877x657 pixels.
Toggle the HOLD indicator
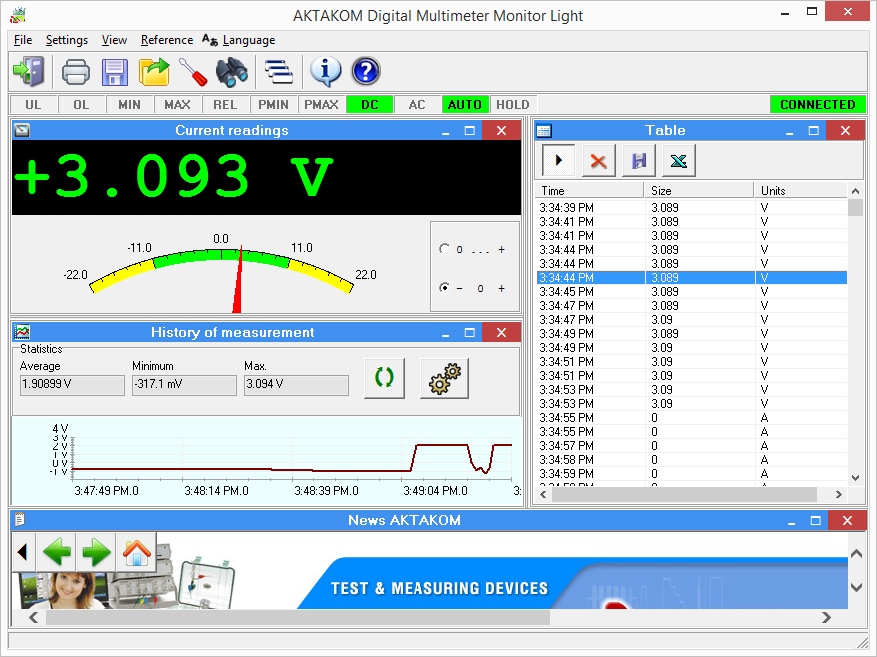pos(513,105)
